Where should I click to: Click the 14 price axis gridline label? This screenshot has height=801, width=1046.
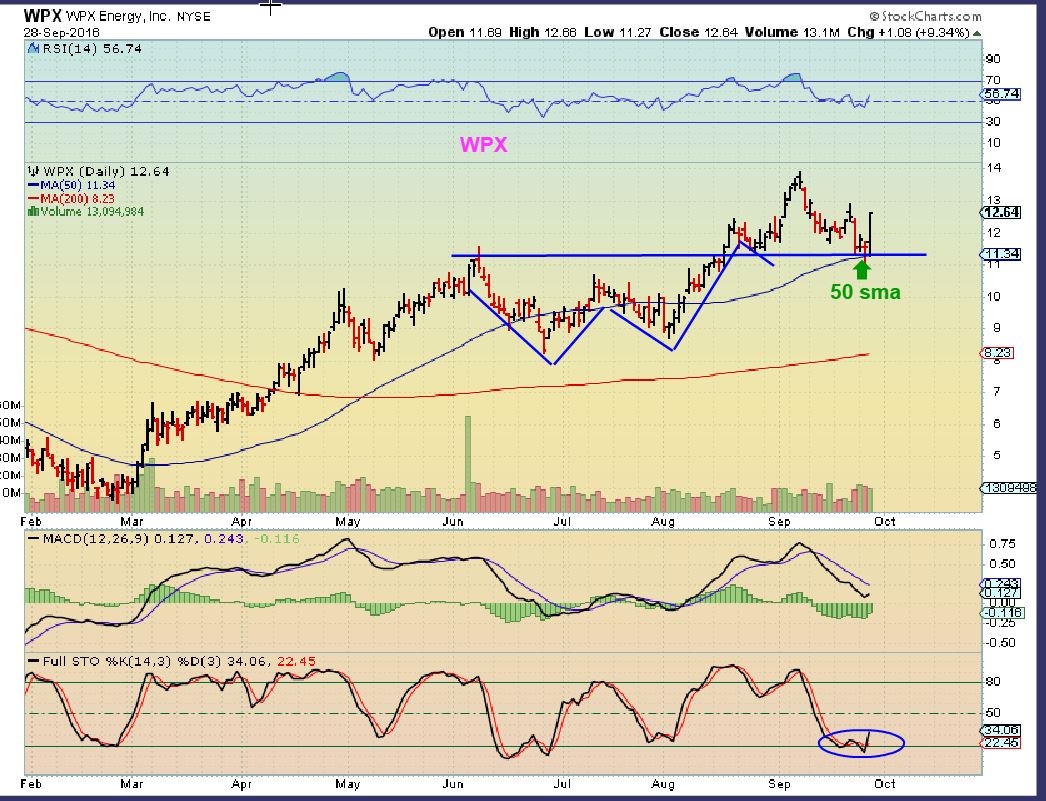[994, 167]
